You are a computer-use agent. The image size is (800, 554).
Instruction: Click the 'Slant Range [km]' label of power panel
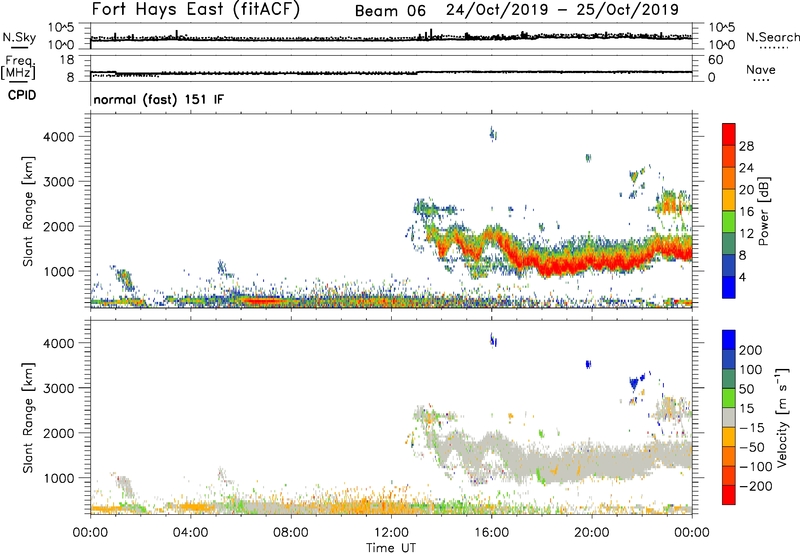28,211
